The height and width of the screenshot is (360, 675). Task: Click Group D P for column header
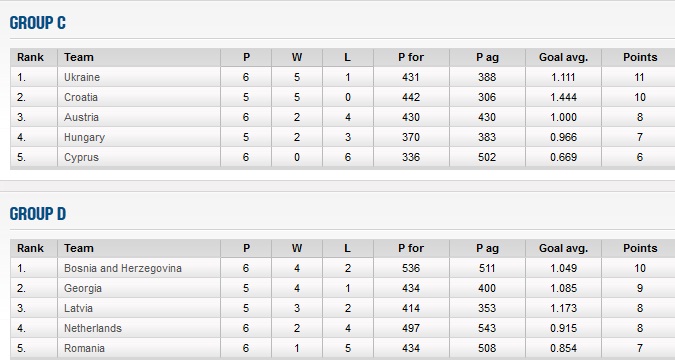click(x=411, y=248)
